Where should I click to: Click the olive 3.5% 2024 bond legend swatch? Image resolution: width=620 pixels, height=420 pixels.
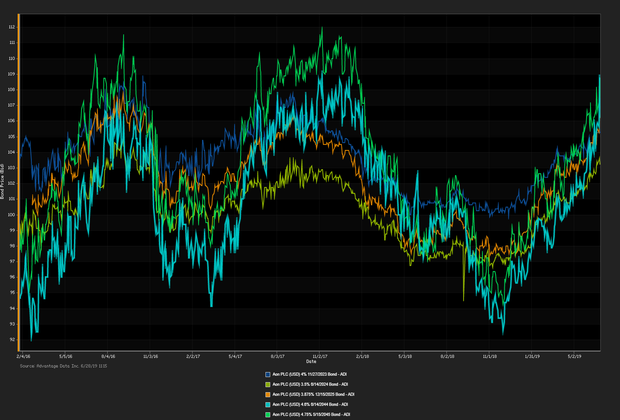click(x=268, y=384)
